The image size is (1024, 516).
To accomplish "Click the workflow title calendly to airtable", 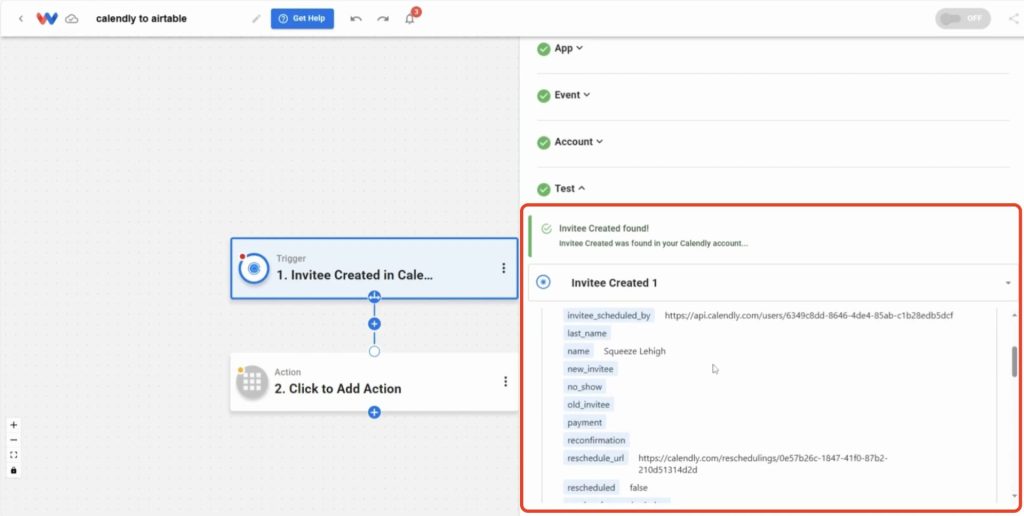I will click(141, 18).
